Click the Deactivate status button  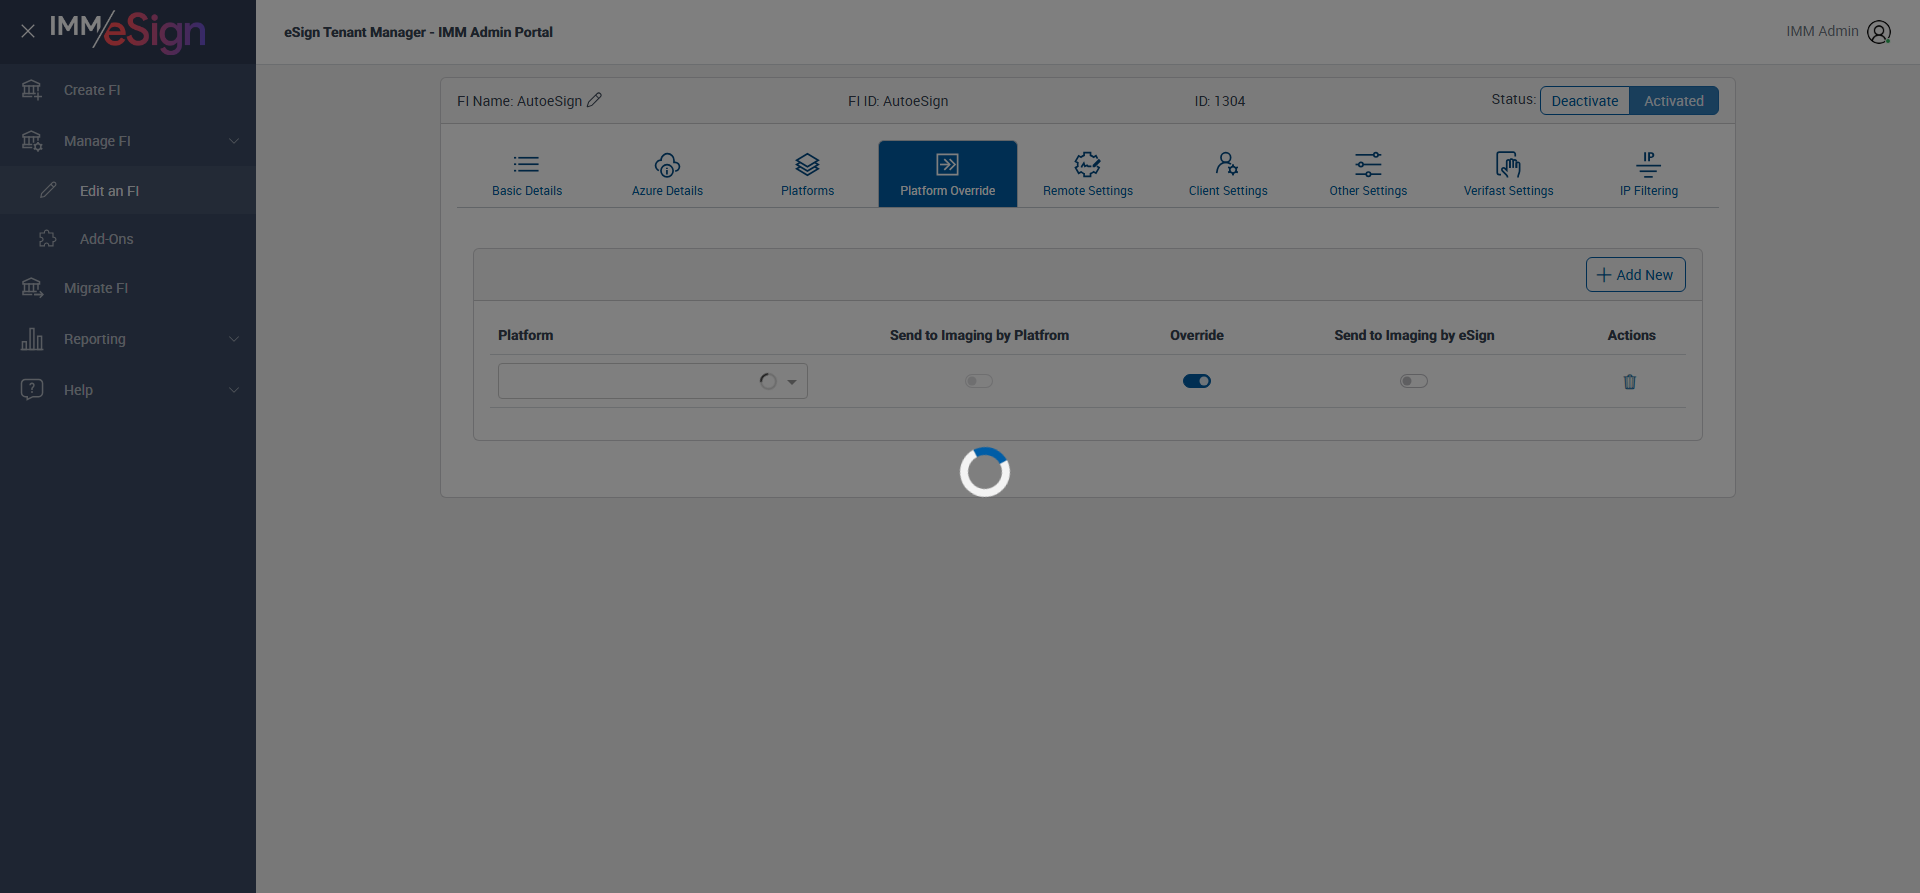click(x=1585, y=101)
